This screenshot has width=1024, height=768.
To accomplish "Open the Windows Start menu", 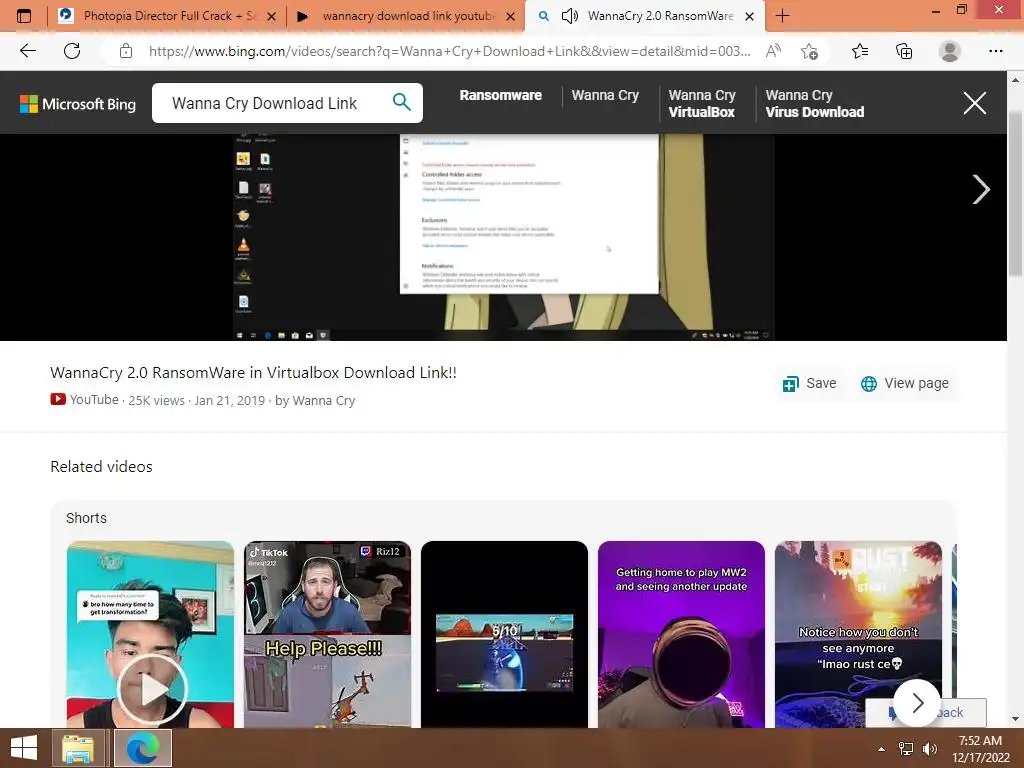I will tap(24, 748).
